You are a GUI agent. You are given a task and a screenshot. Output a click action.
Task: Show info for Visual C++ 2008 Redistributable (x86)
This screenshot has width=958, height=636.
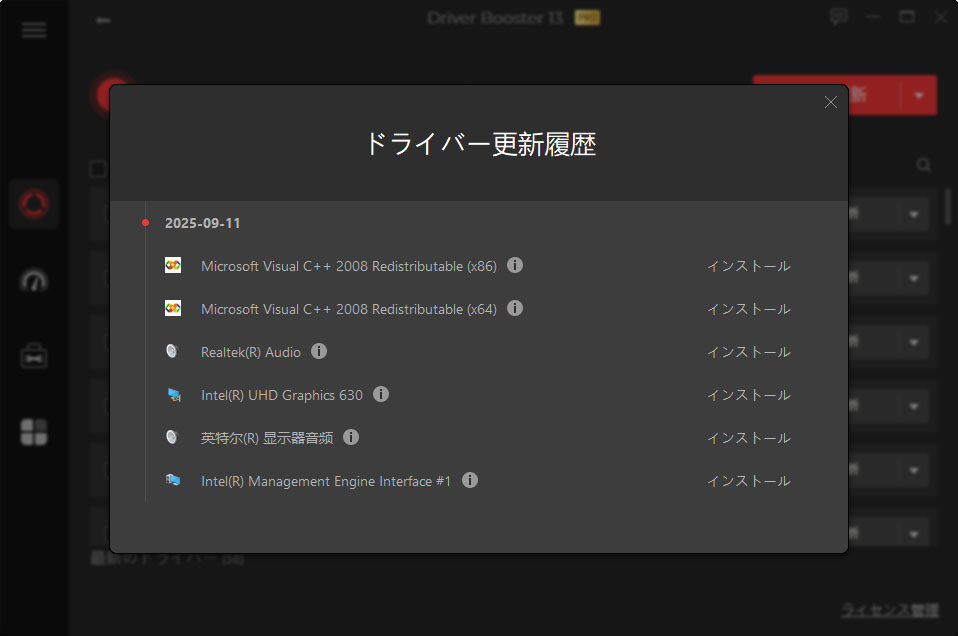pyautogui.click(x=515, y=265)
